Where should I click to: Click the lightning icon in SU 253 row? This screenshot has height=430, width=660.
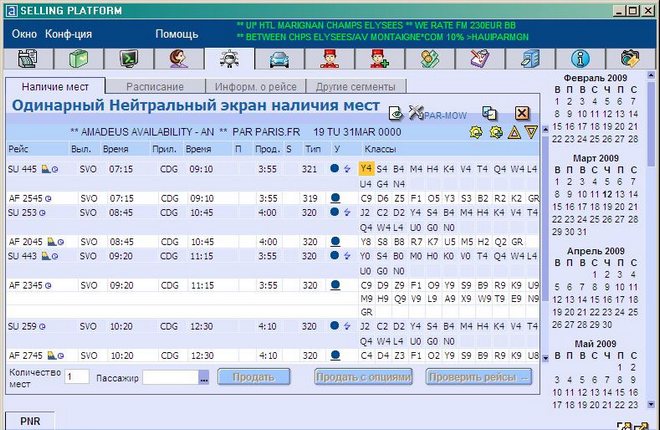coord(347,212)
